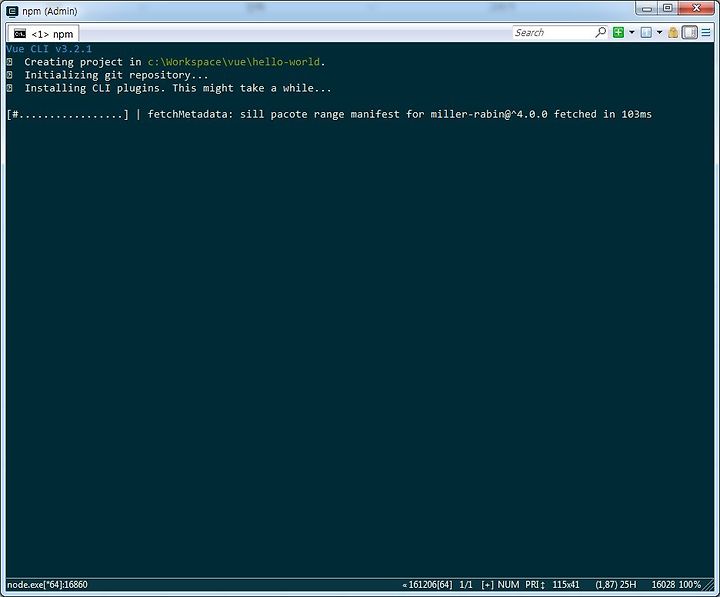This screenshot has height=597, width=720.
Task: Click the magnifier search icon
Action: pyautogui.click(x=601, y=32)
